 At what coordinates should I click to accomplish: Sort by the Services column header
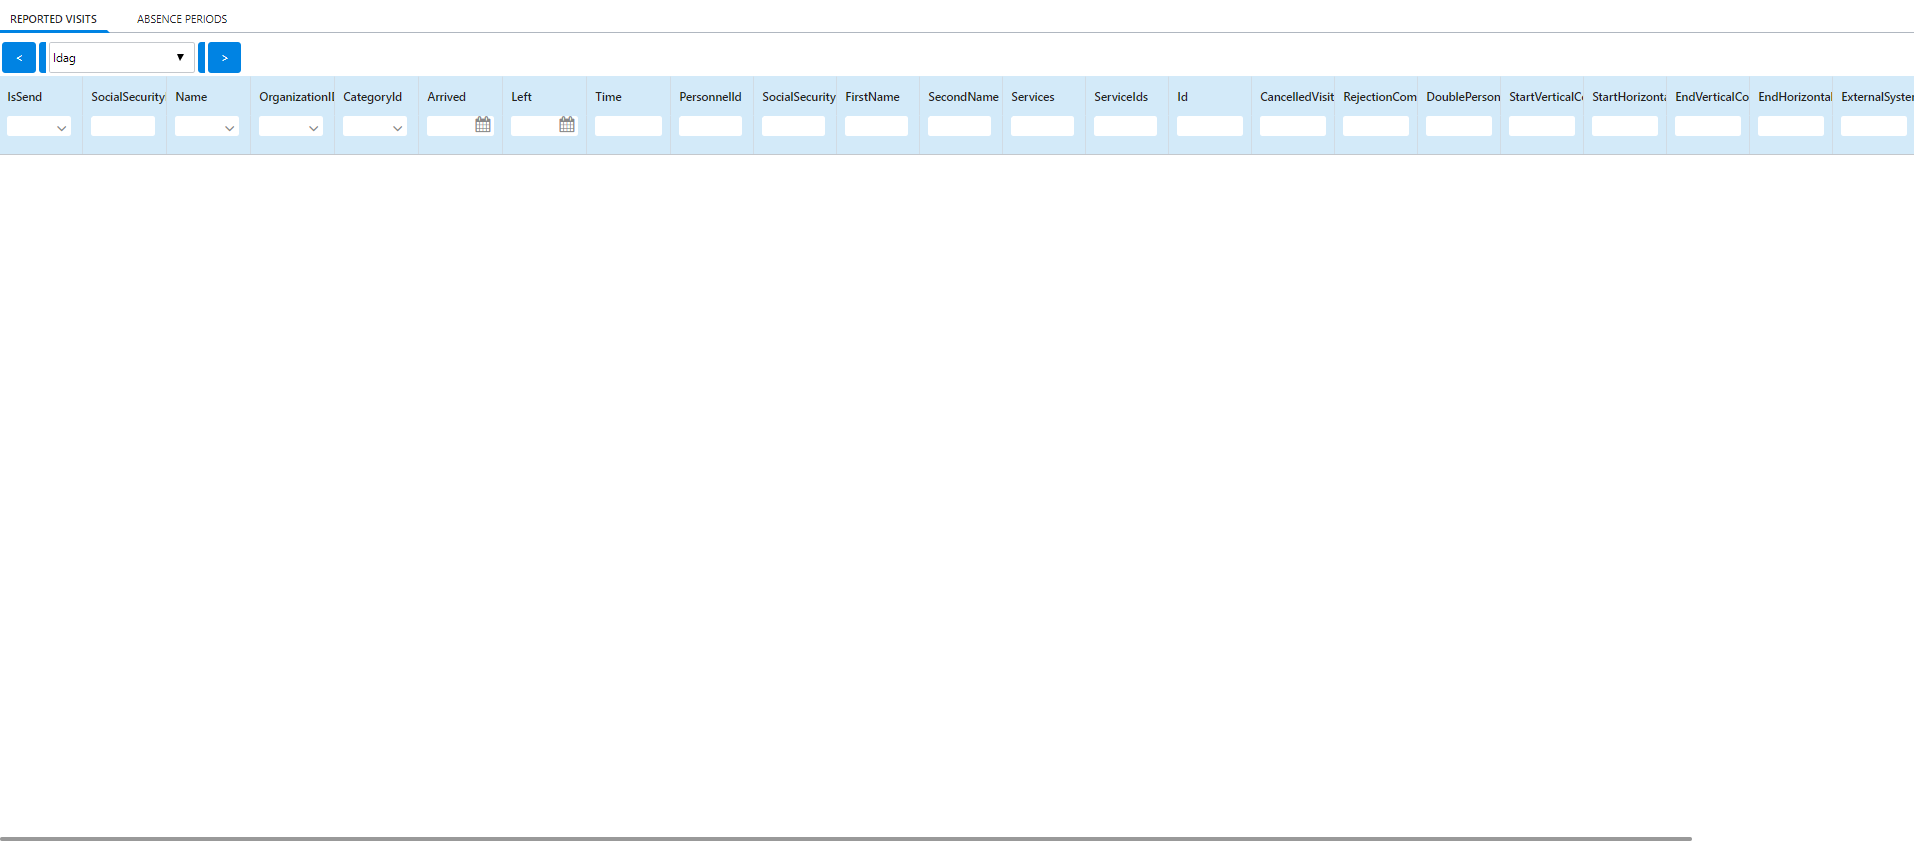tap(1033, 97)
